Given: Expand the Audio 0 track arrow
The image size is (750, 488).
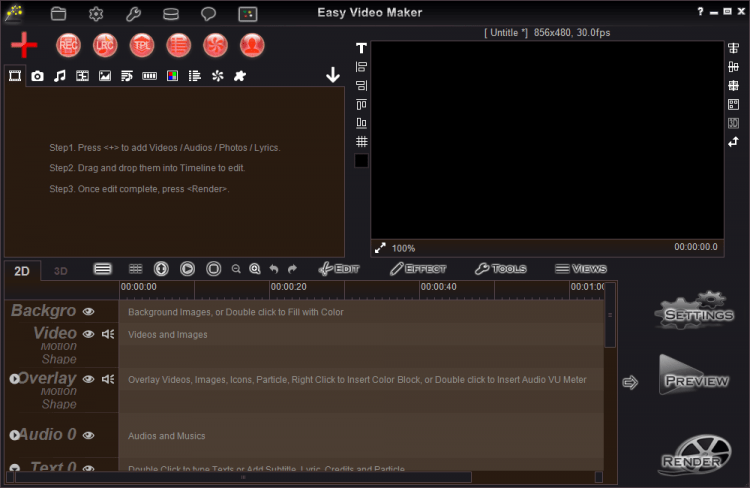Looking at the screenshot, I should pyautogui.click(x=14, y=435).
